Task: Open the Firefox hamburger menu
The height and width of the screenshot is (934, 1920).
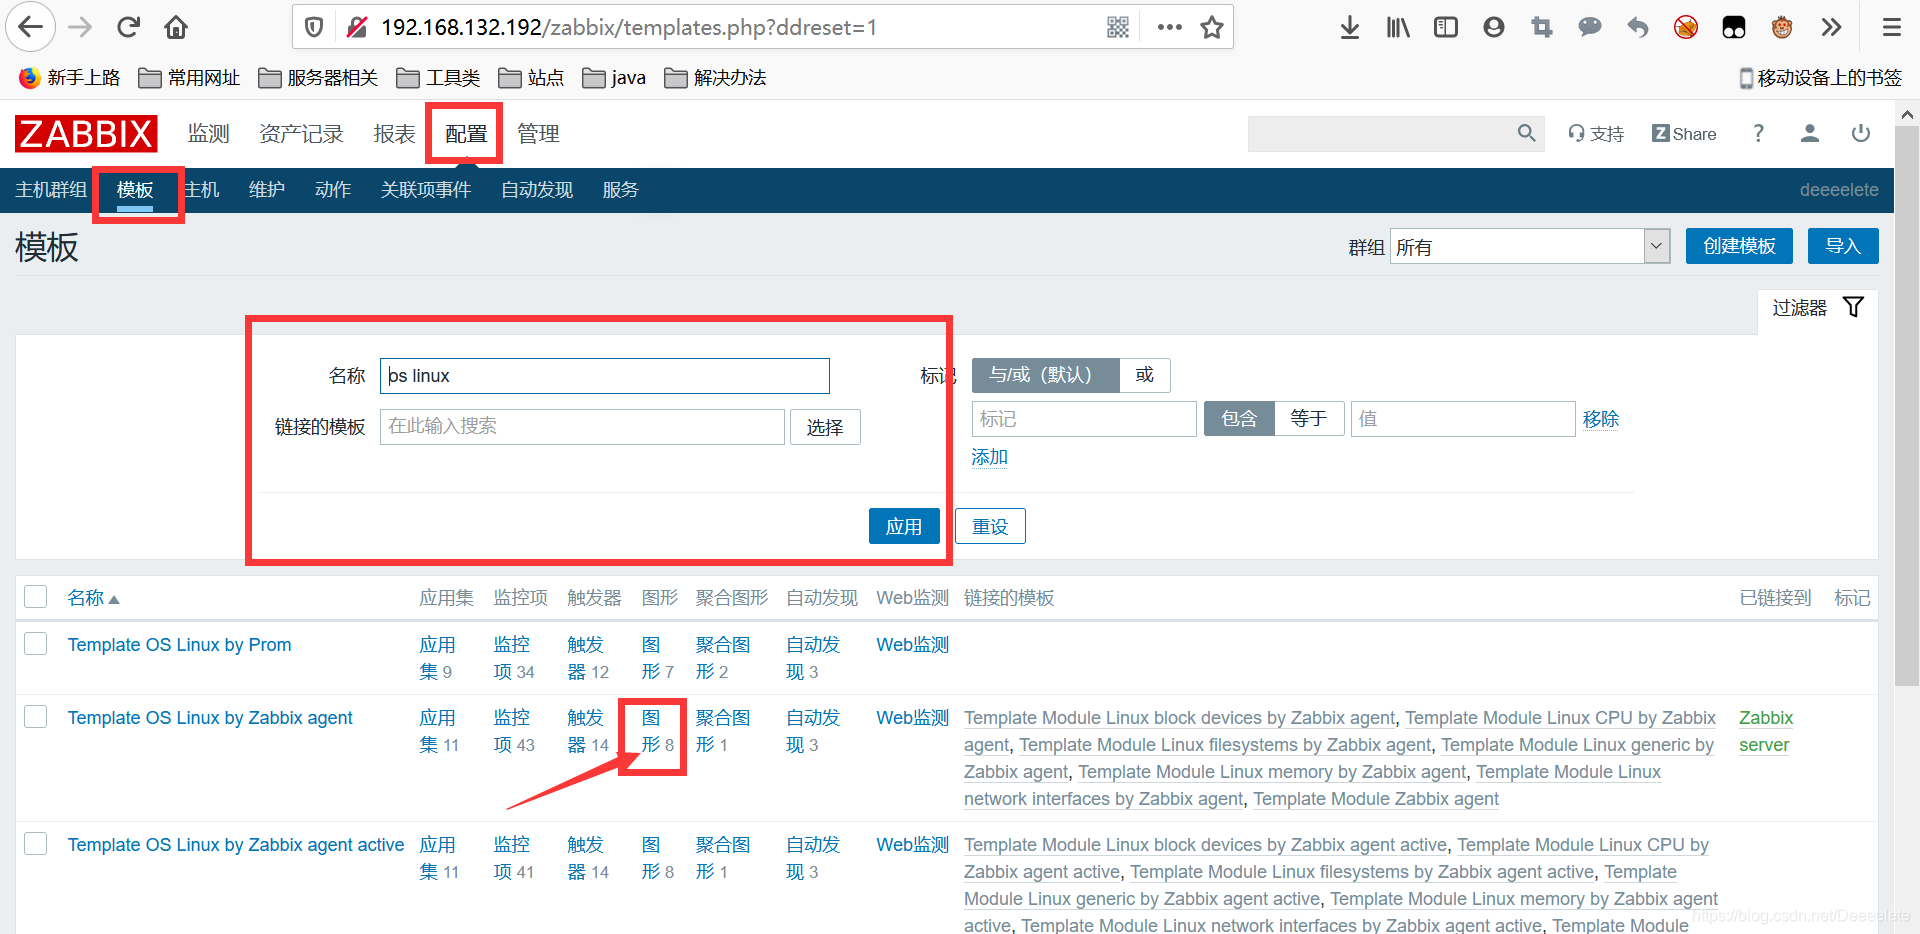Action: (x=1892, y=27)
